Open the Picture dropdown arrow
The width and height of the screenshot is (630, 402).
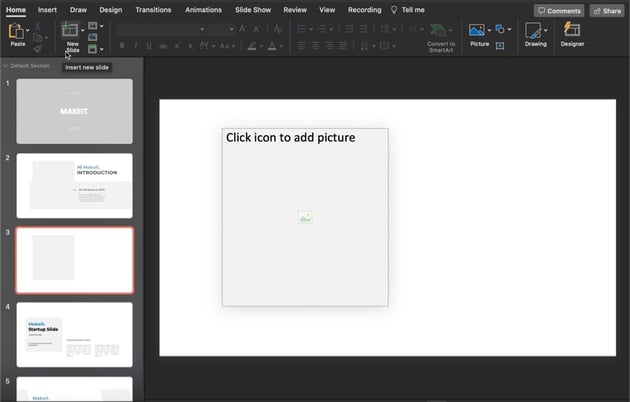click(x=489, y=30)
